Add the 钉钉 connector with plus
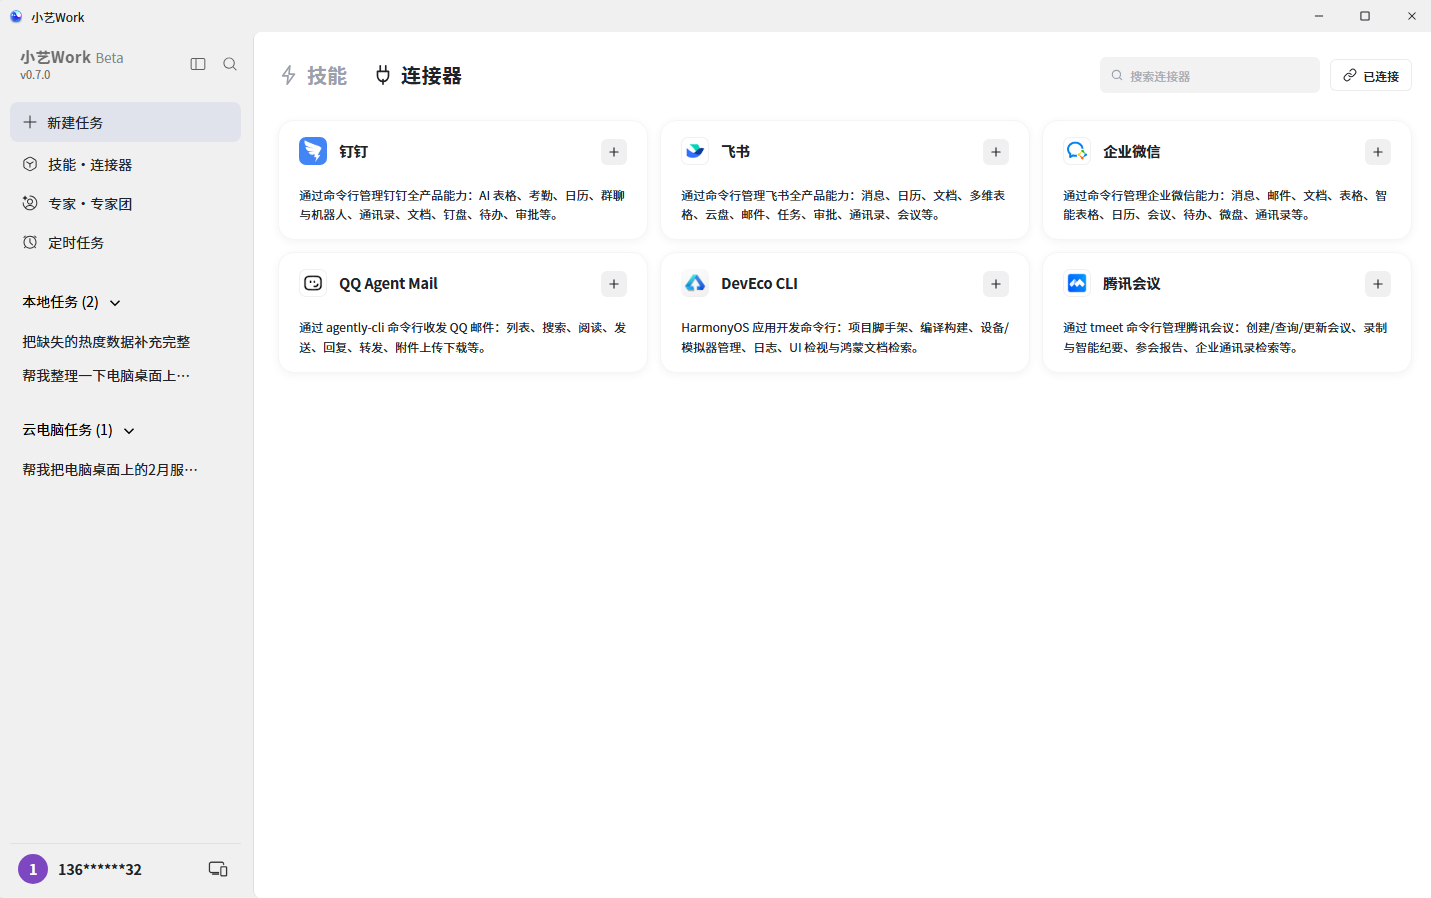 (614, 152)
